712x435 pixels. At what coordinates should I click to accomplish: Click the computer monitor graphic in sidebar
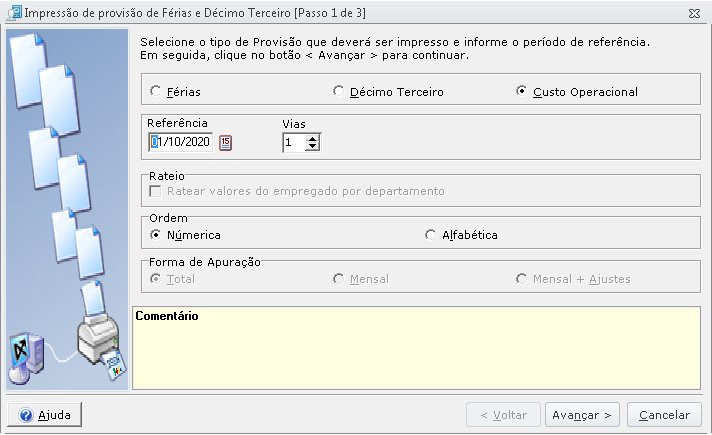25,358
